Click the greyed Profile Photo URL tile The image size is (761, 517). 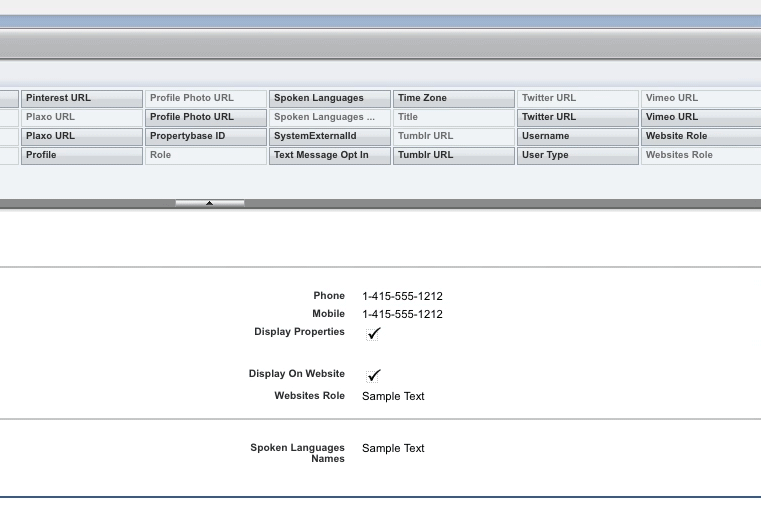point(206,99)
